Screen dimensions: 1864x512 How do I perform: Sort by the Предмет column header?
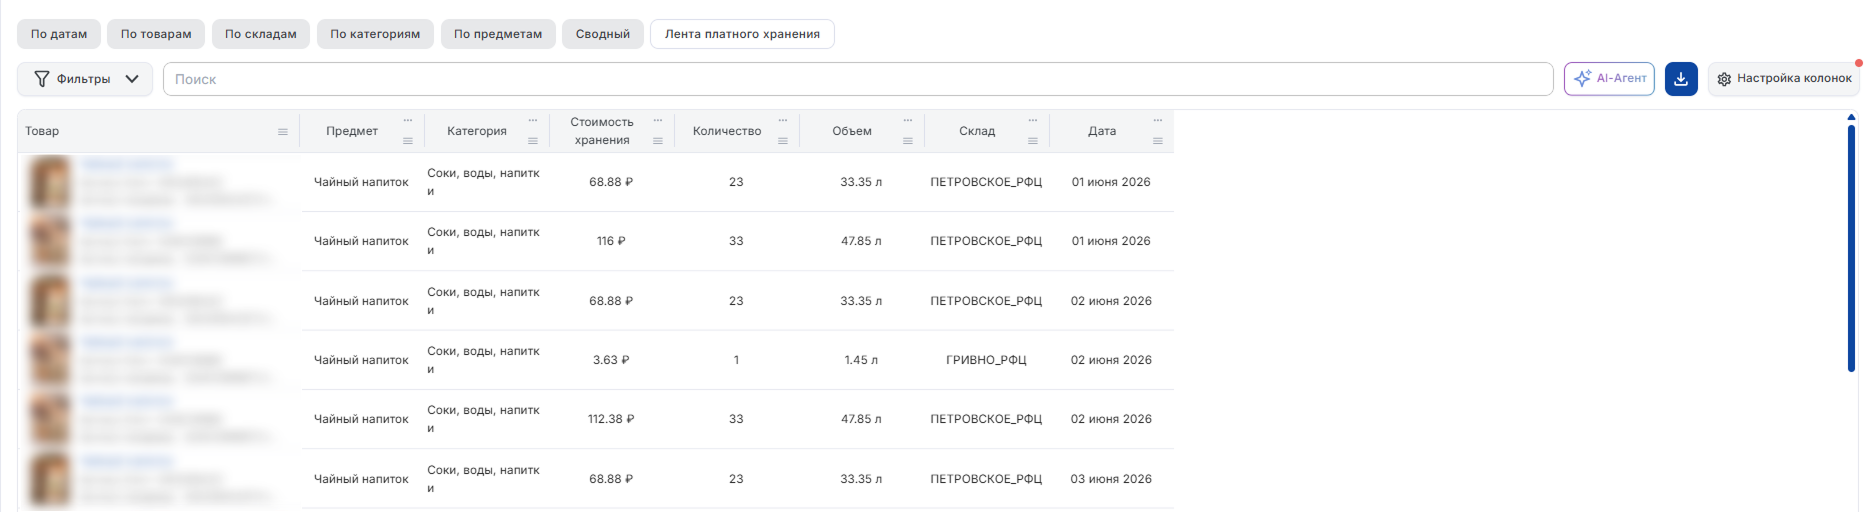(352, 132)
